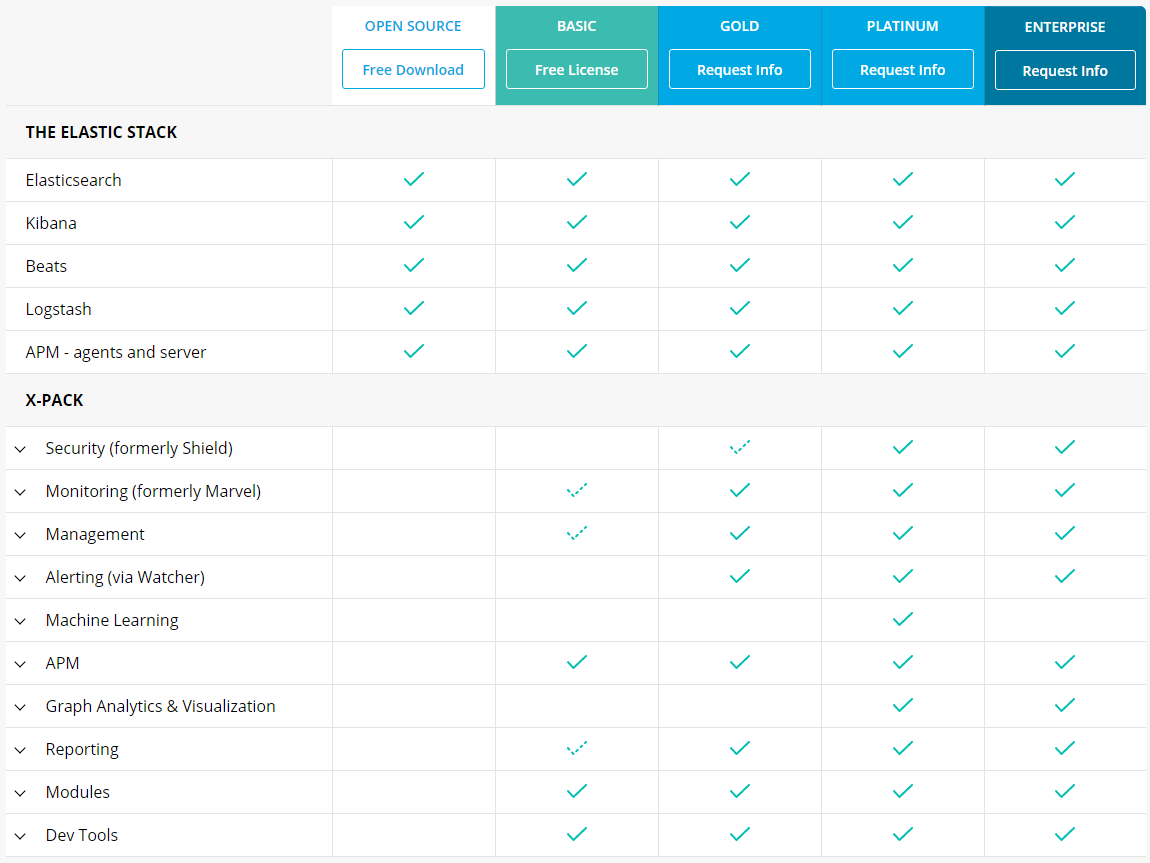Request Info for the Enterprise plan
The height and width of the screenshot is (863, 1150).
click(x=1065, y=71)
